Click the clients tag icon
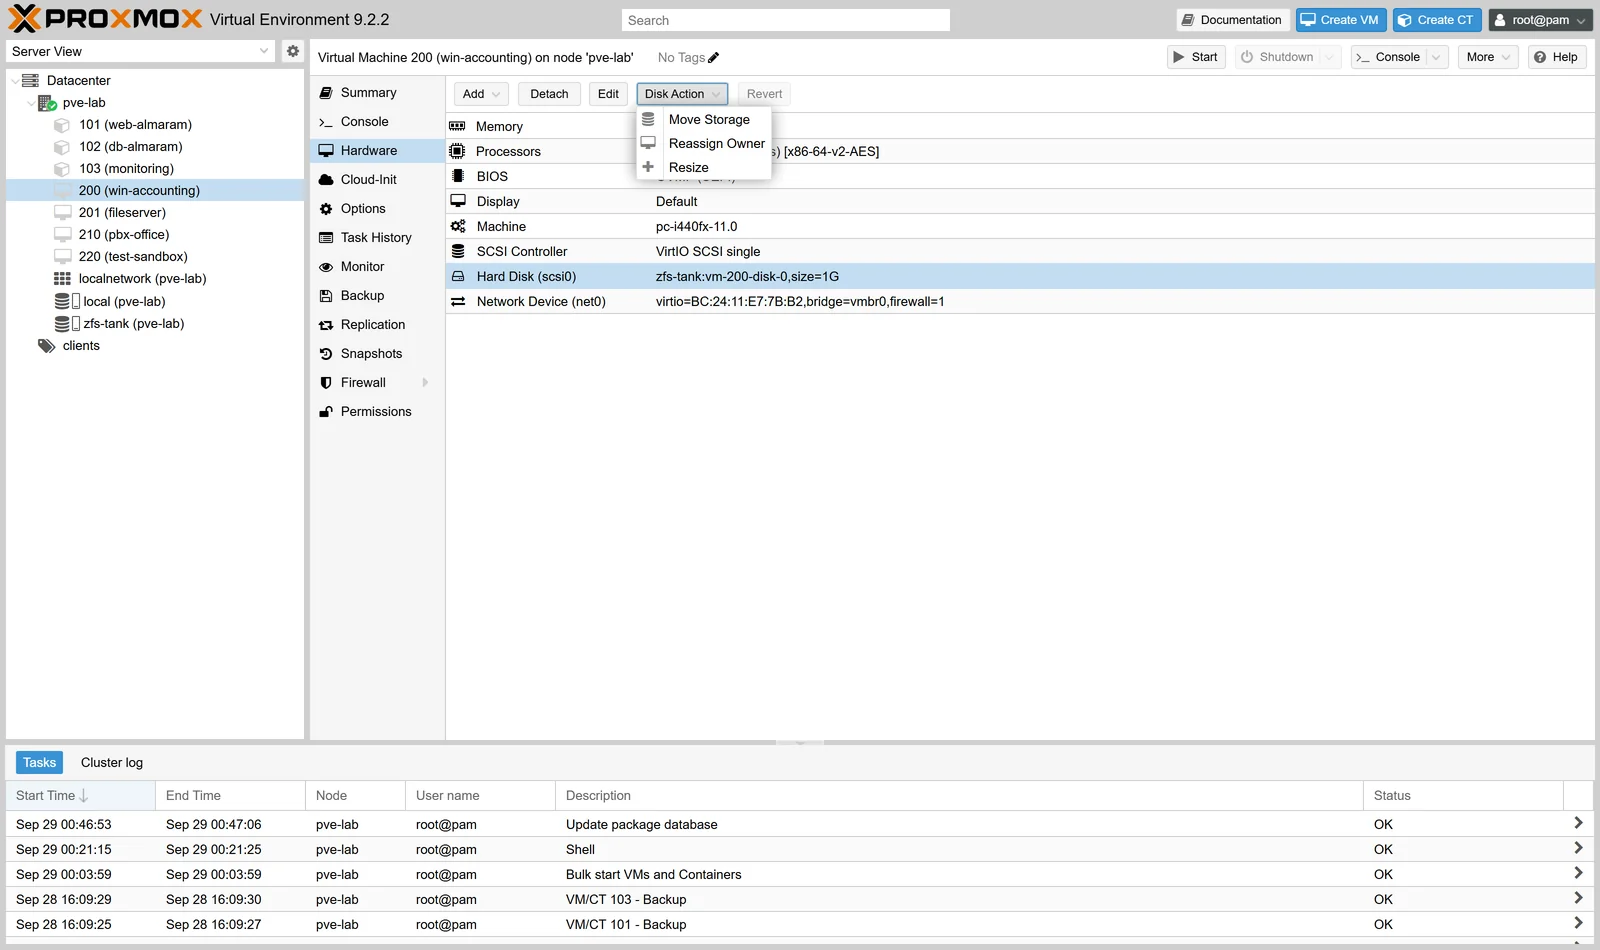1600x950 pixels. click(46, 346)
